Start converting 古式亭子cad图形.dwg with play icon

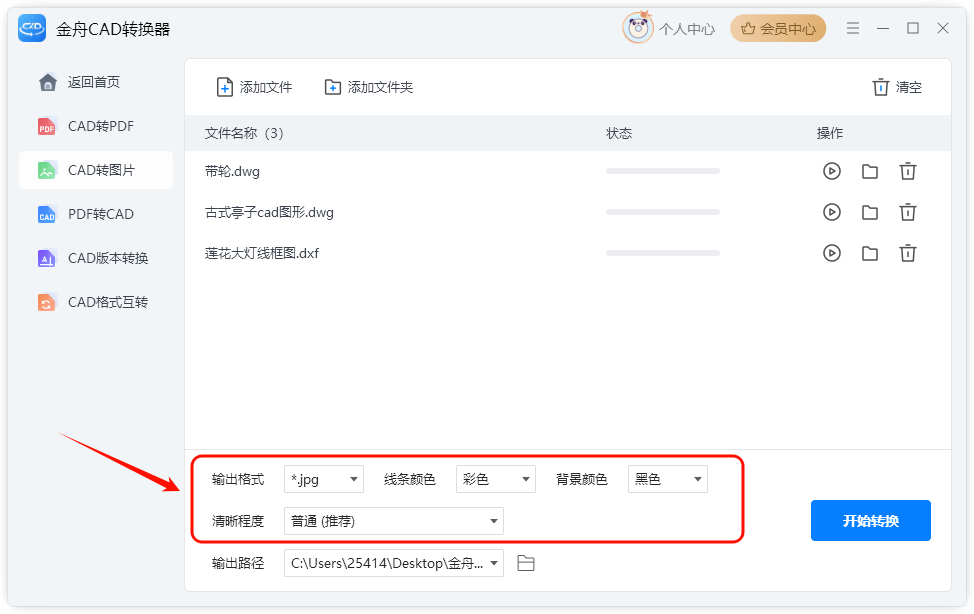832,212
